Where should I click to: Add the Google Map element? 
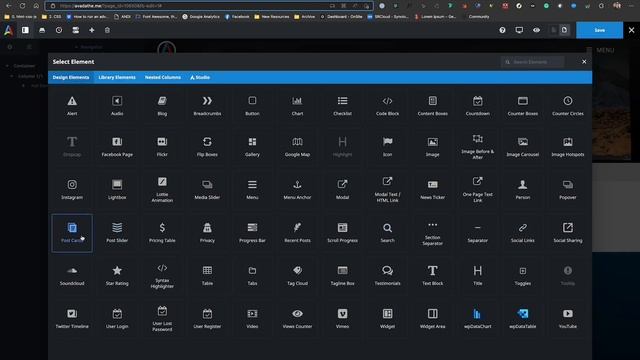click(x=297, y=147)
